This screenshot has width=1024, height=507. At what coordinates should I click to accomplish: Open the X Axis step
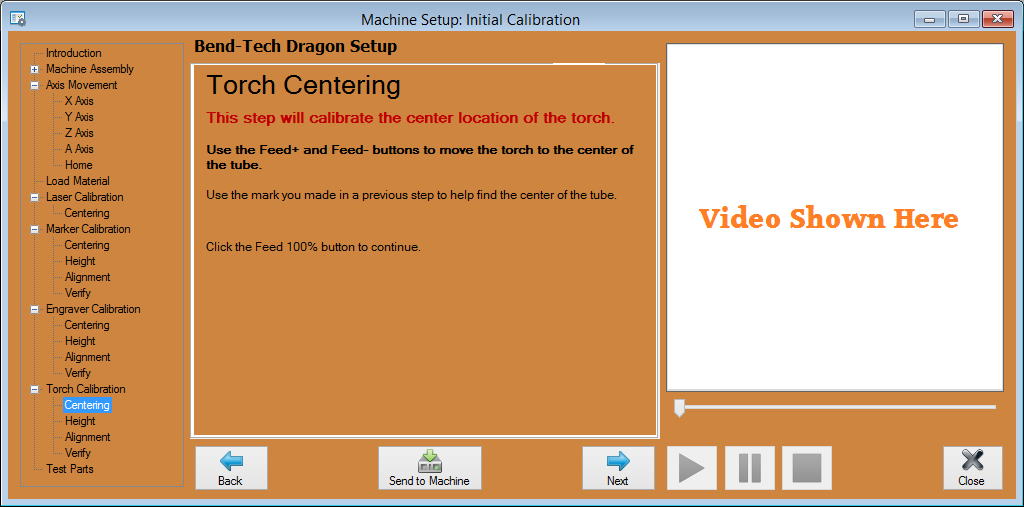[79, 101]
